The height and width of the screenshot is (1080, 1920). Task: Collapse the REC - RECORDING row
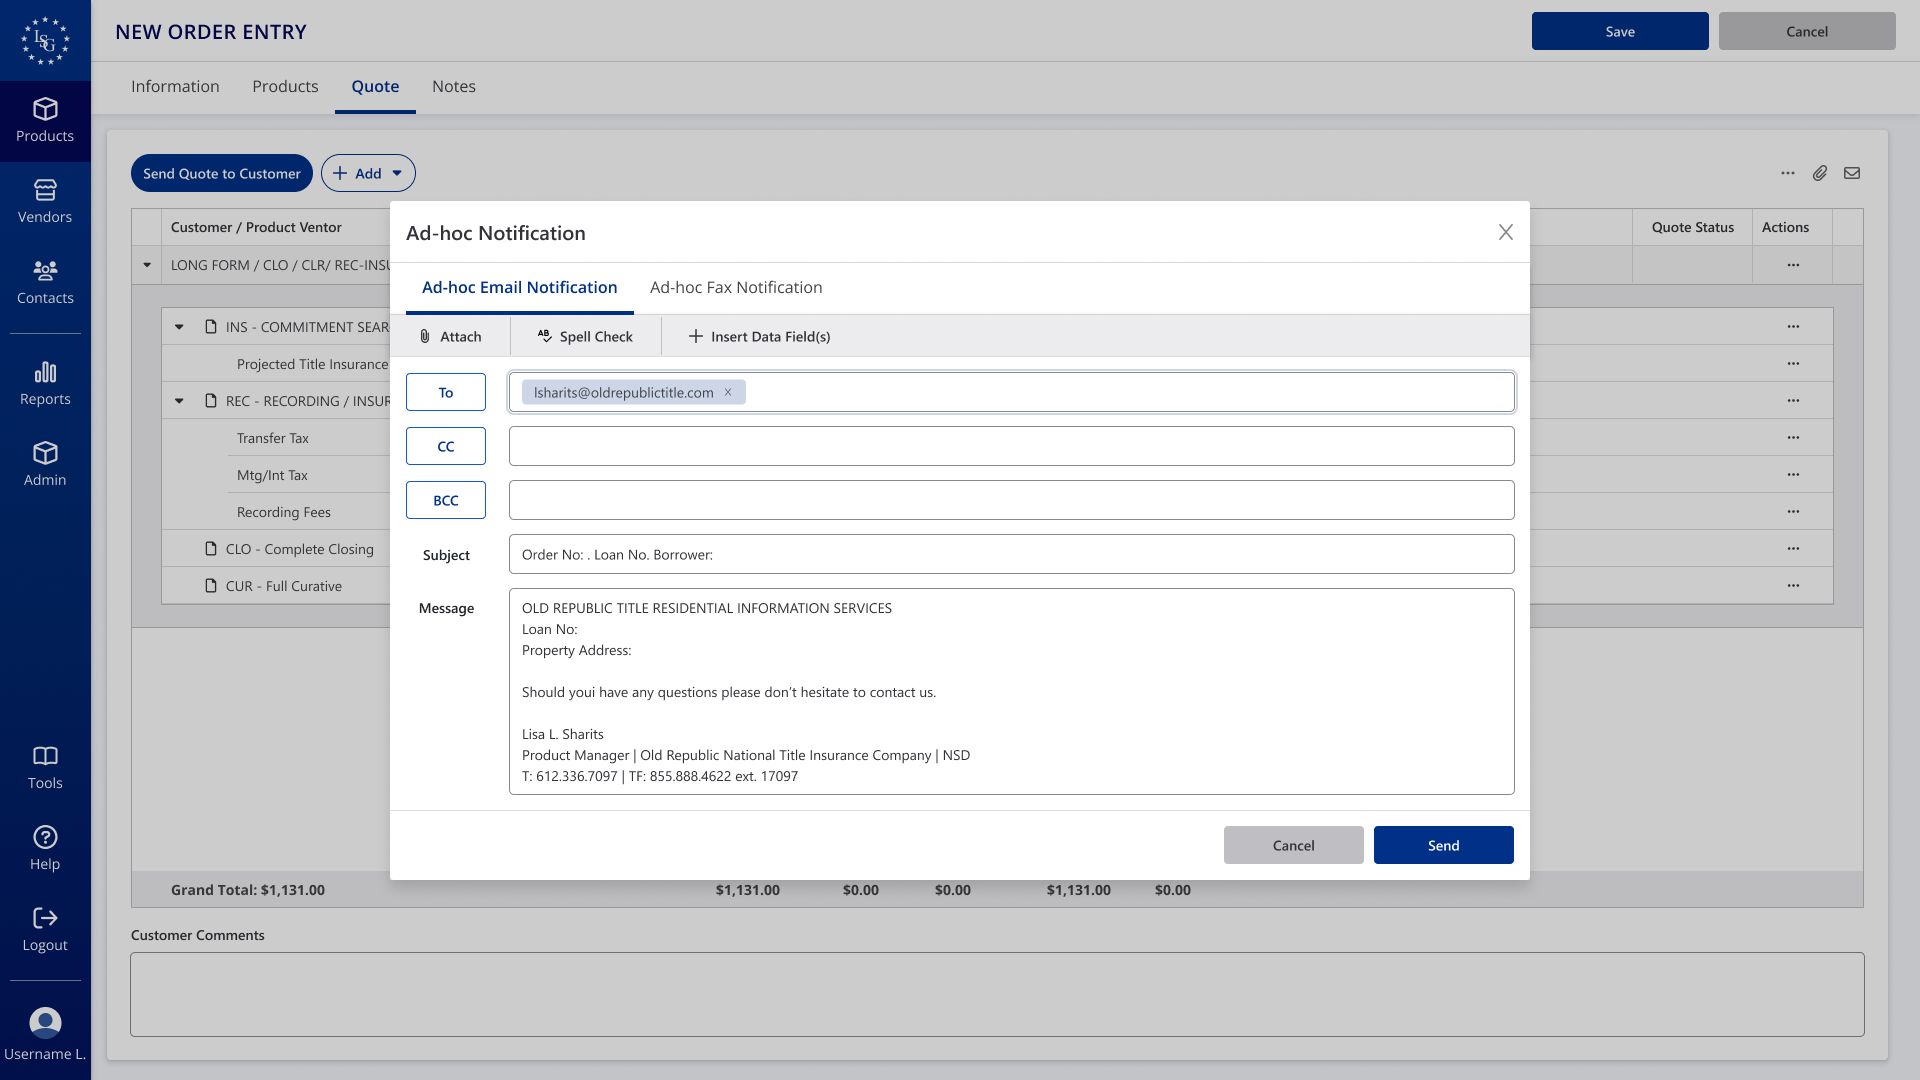click(179, 401)
